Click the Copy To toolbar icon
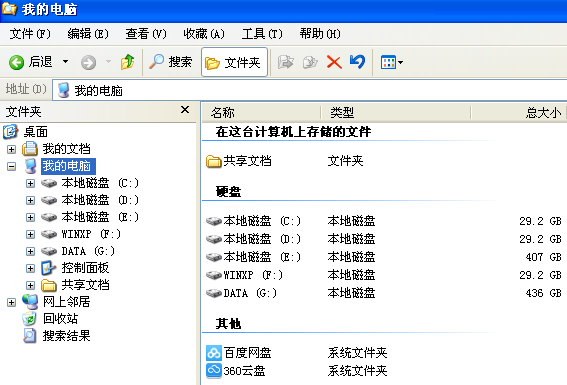Viewport: 567px width, 385px height. [x=310, y=62]
